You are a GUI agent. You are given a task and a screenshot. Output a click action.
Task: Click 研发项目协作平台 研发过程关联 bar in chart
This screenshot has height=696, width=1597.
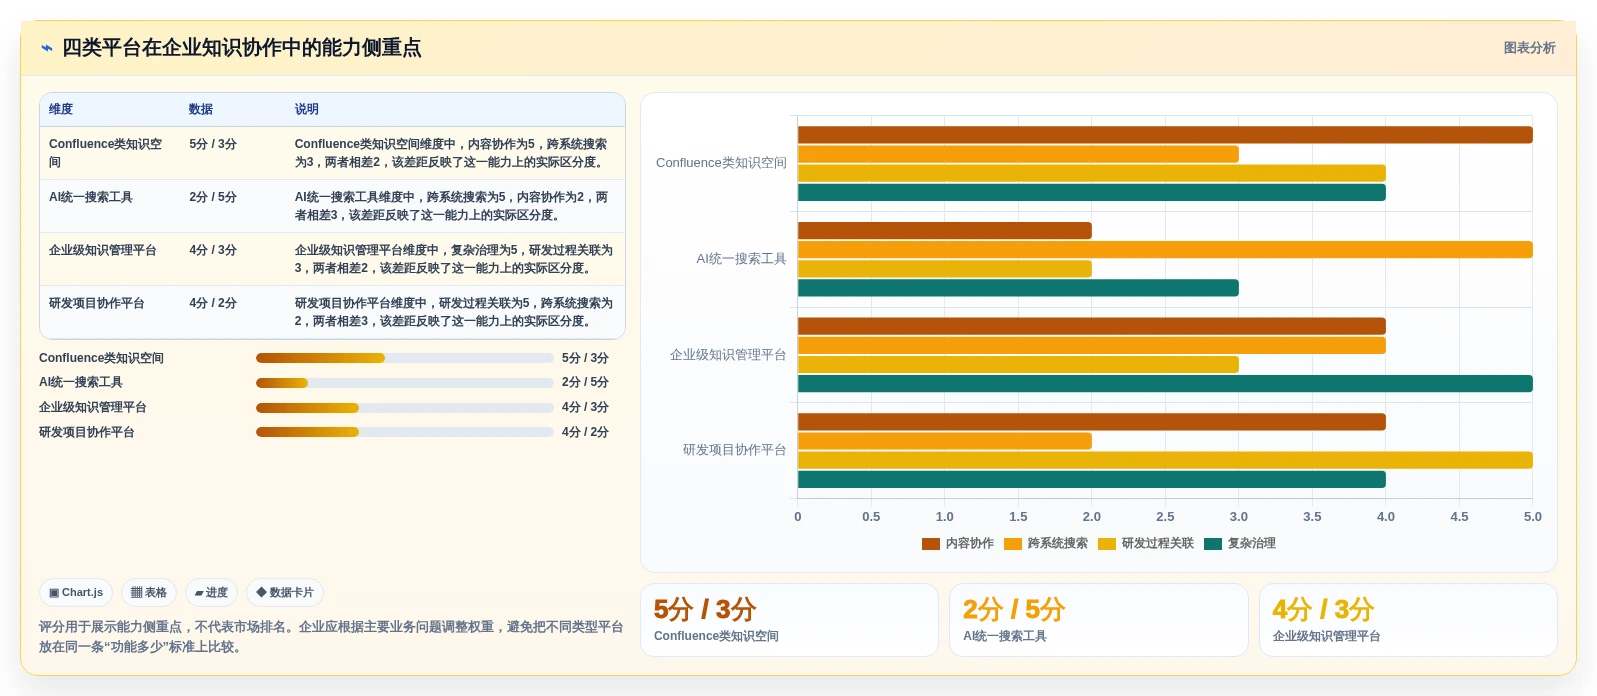[x=1165, y=460]
